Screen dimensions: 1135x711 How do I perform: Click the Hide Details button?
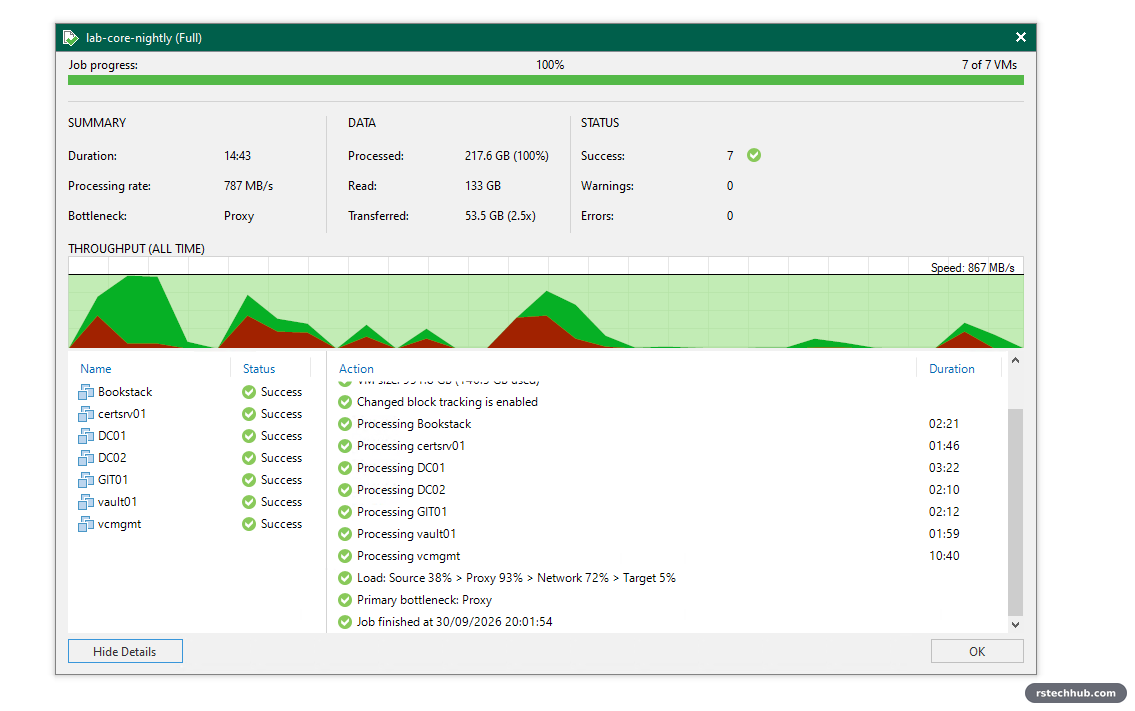pyautogui.click(x=125, y=651)
